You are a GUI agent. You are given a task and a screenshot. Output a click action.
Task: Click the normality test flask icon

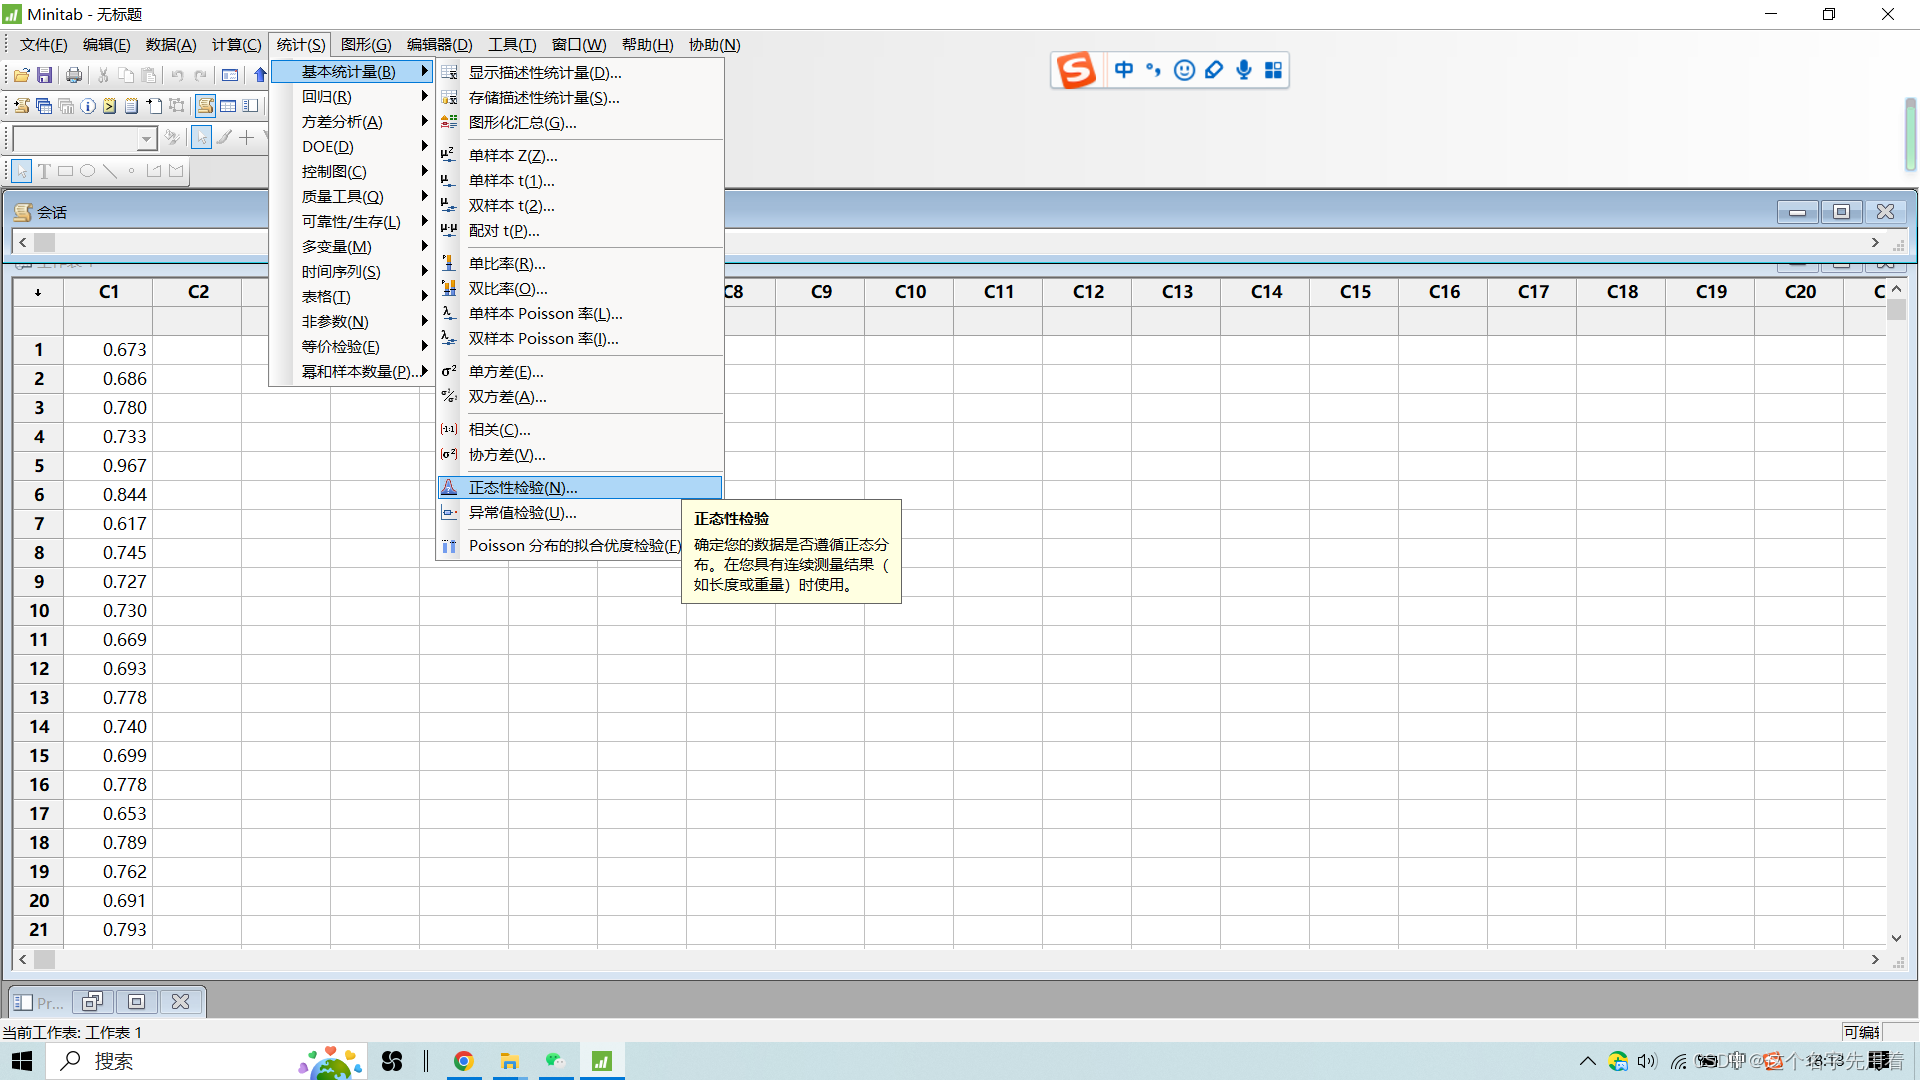point(449,488)
